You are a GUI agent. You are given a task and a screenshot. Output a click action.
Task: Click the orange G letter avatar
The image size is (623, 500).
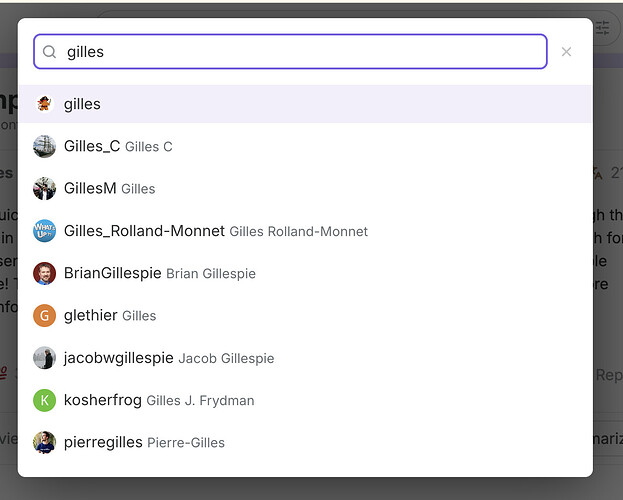tap(44, 316)
